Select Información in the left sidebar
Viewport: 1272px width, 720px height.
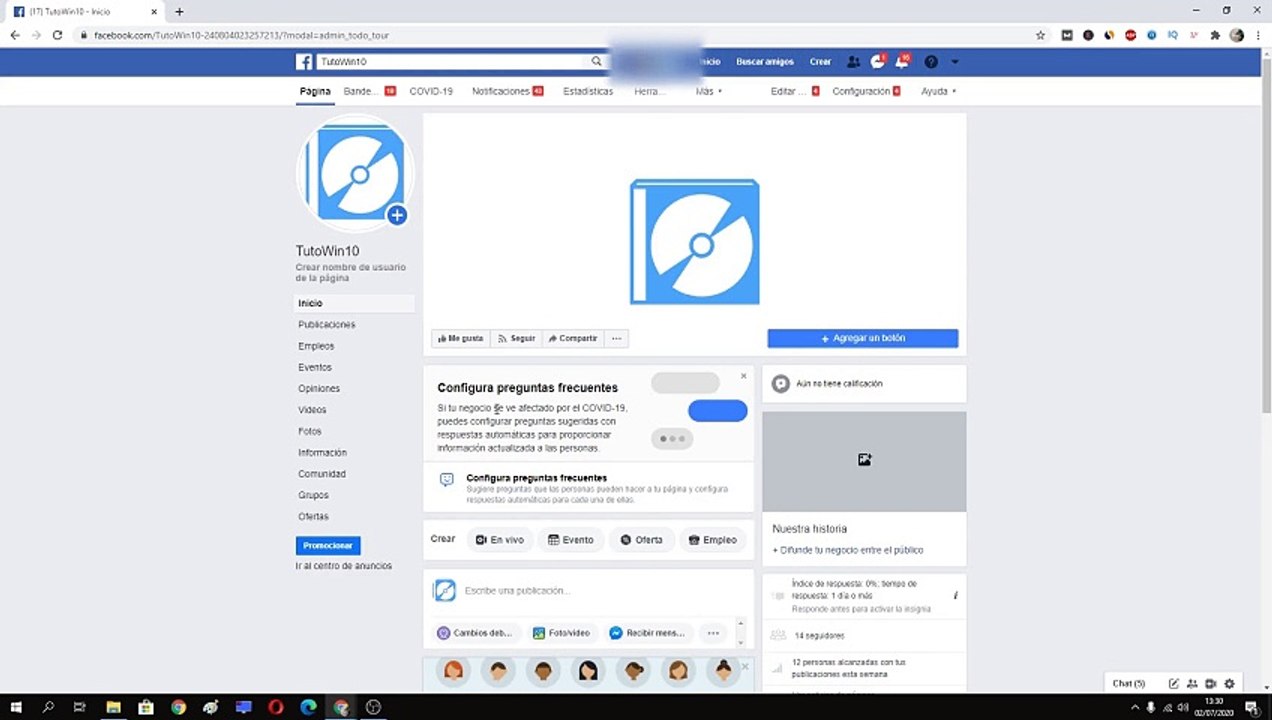click(x=322, y=453)
